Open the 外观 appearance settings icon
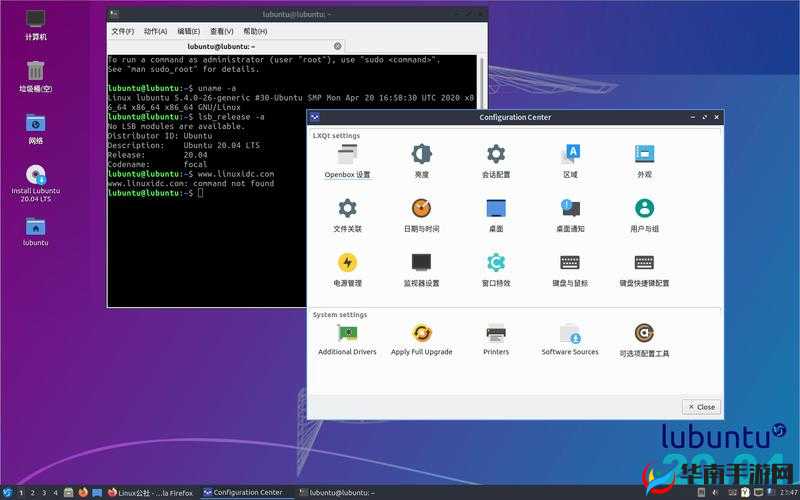800x500 pixels. [x=644, y=161]
